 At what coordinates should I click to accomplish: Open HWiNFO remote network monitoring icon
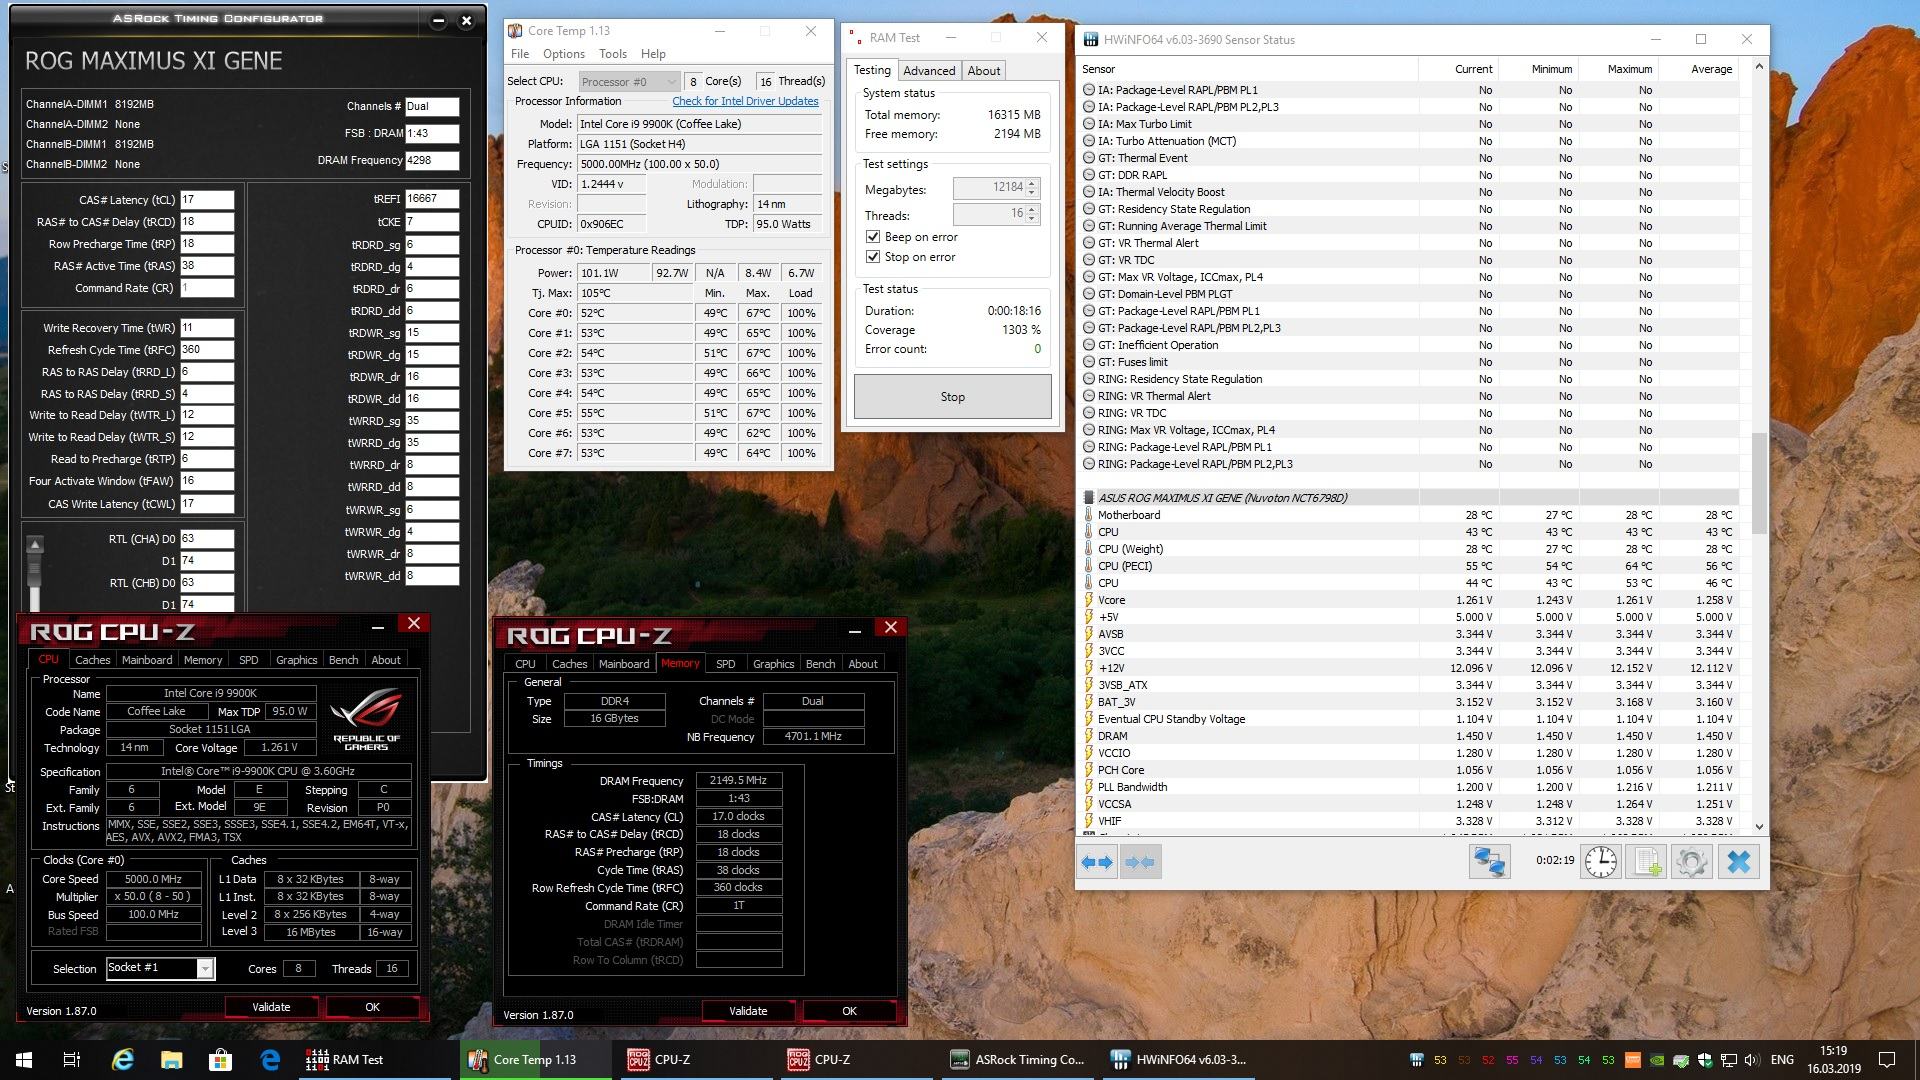click(x=1489, y=862)
